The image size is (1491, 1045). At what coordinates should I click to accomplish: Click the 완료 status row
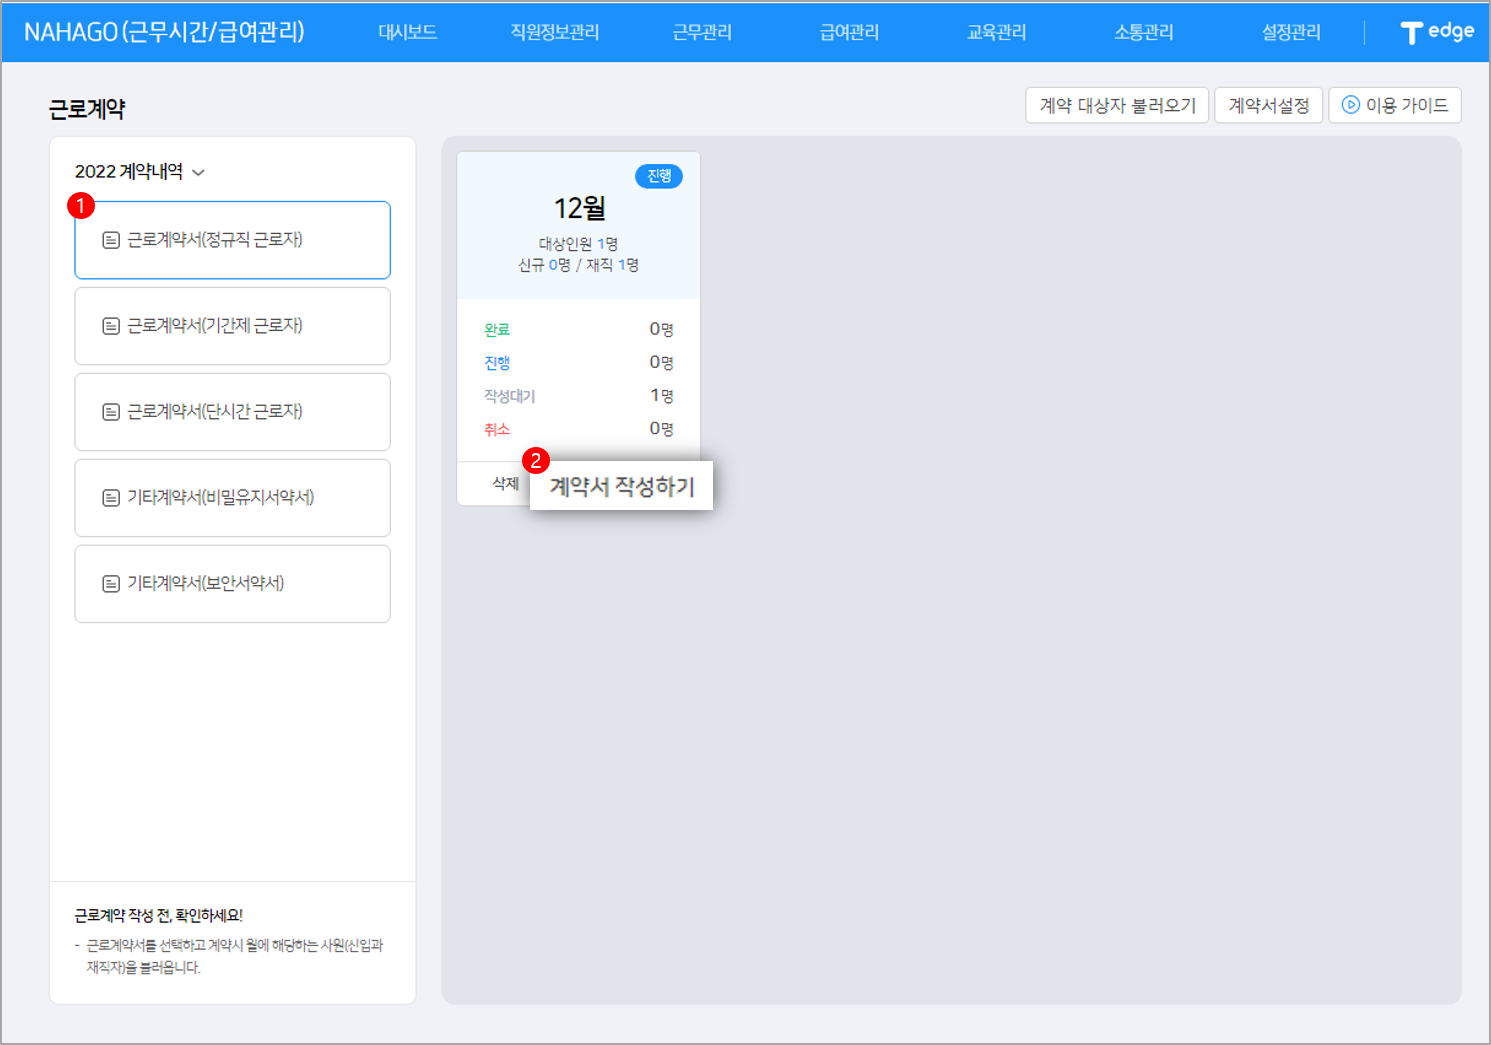(579, 329)
